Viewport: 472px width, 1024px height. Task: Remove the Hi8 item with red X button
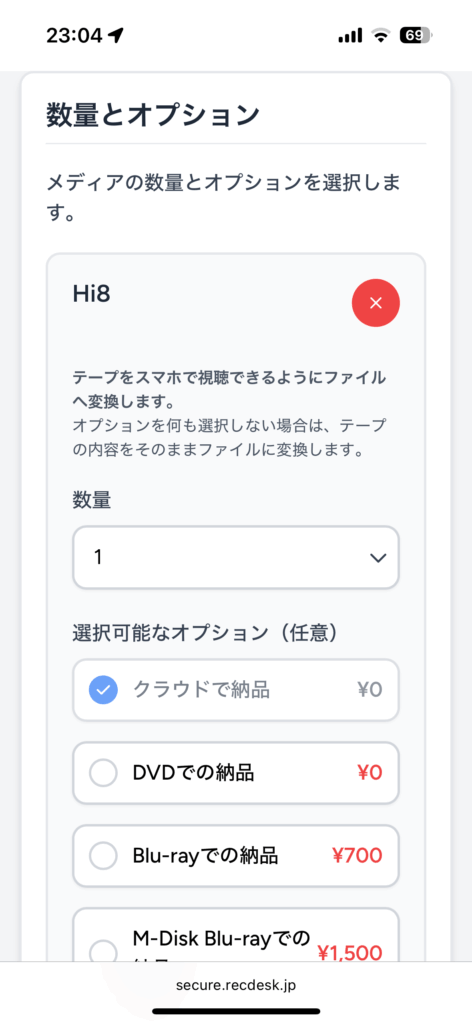pyautogui.click(x=375, y=303)
